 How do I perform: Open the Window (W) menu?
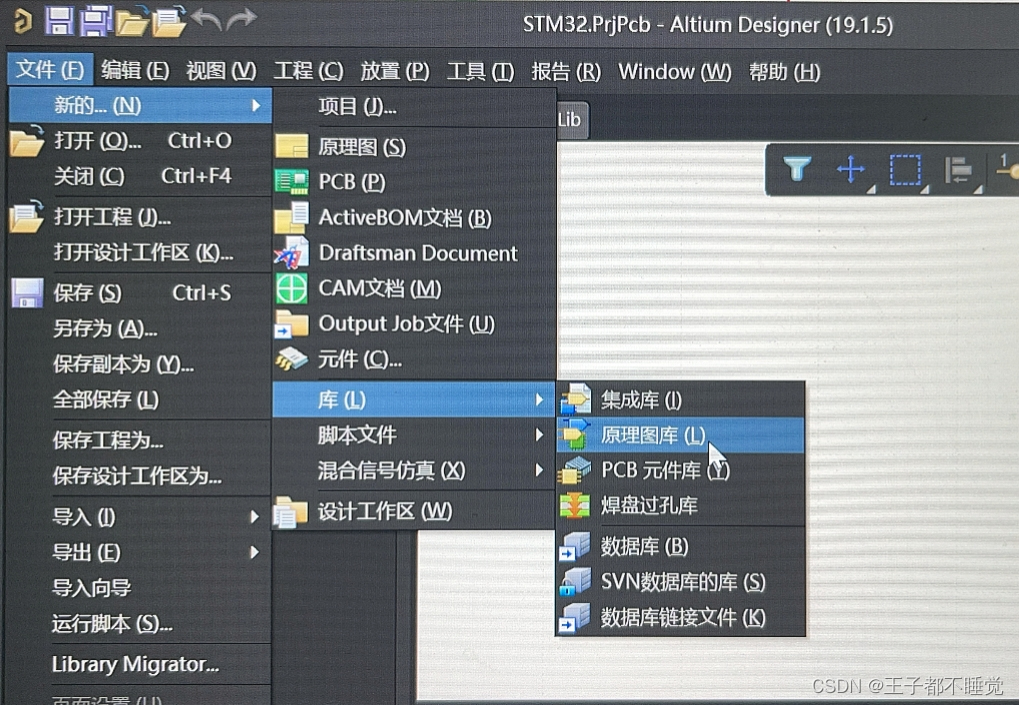[x=675, y=71]
